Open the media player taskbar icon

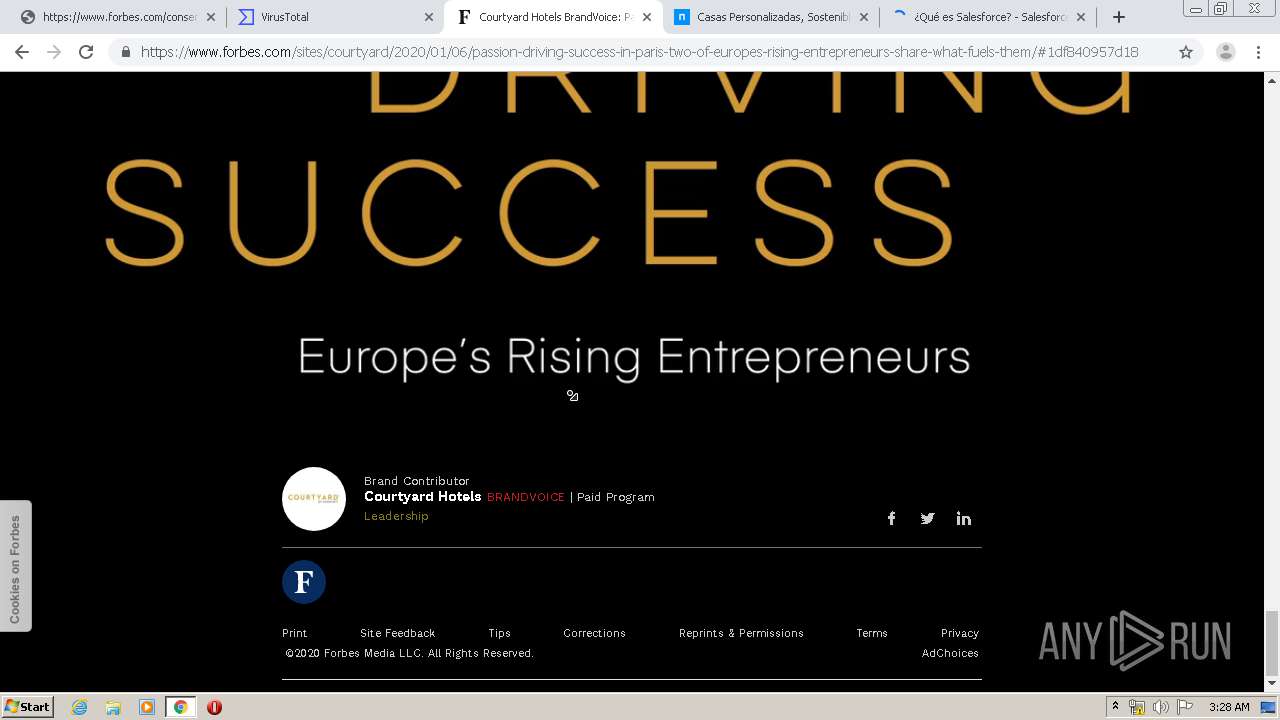tap(147, 707)
